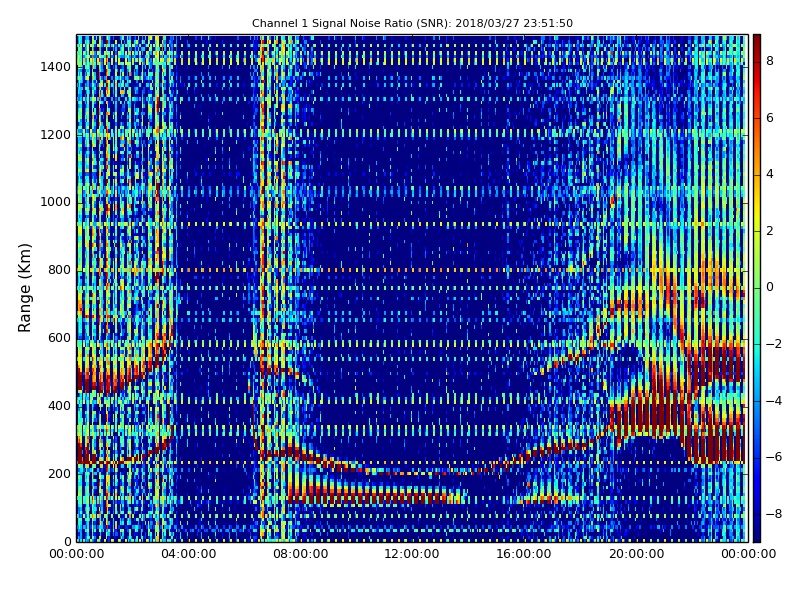
Task: Click the colorbar tick label '4'
Action: (x=770, y=174)
